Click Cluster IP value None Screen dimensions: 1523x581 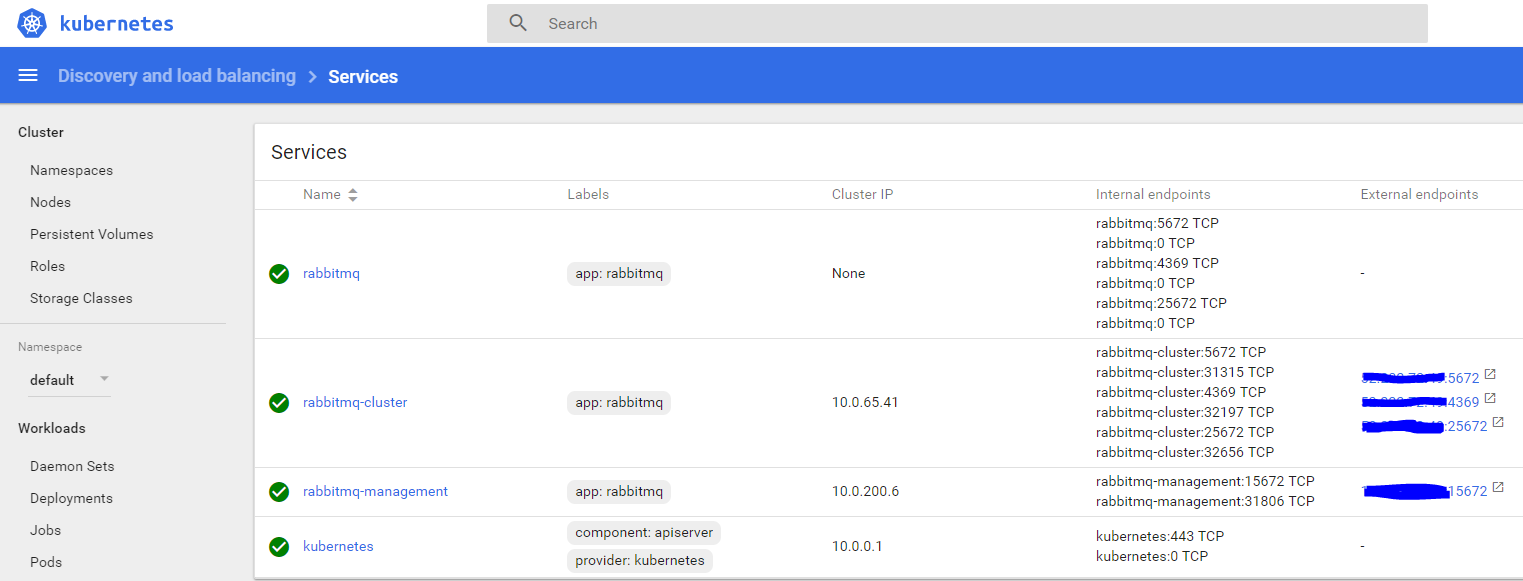849,274
